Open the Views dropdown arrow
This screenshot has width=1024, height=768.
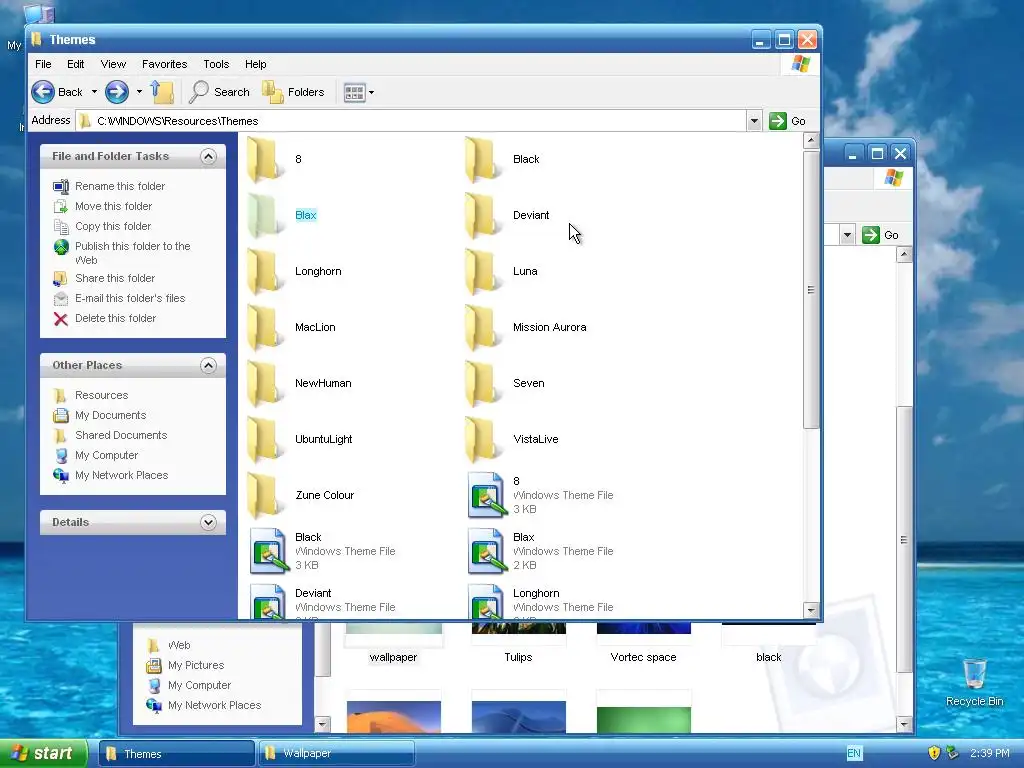coord(372,93)
